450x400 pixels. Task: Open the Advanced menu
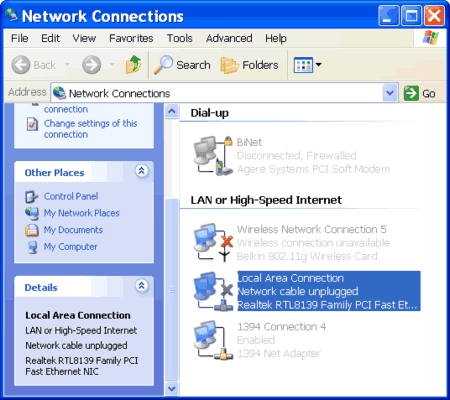pos(229,38)
